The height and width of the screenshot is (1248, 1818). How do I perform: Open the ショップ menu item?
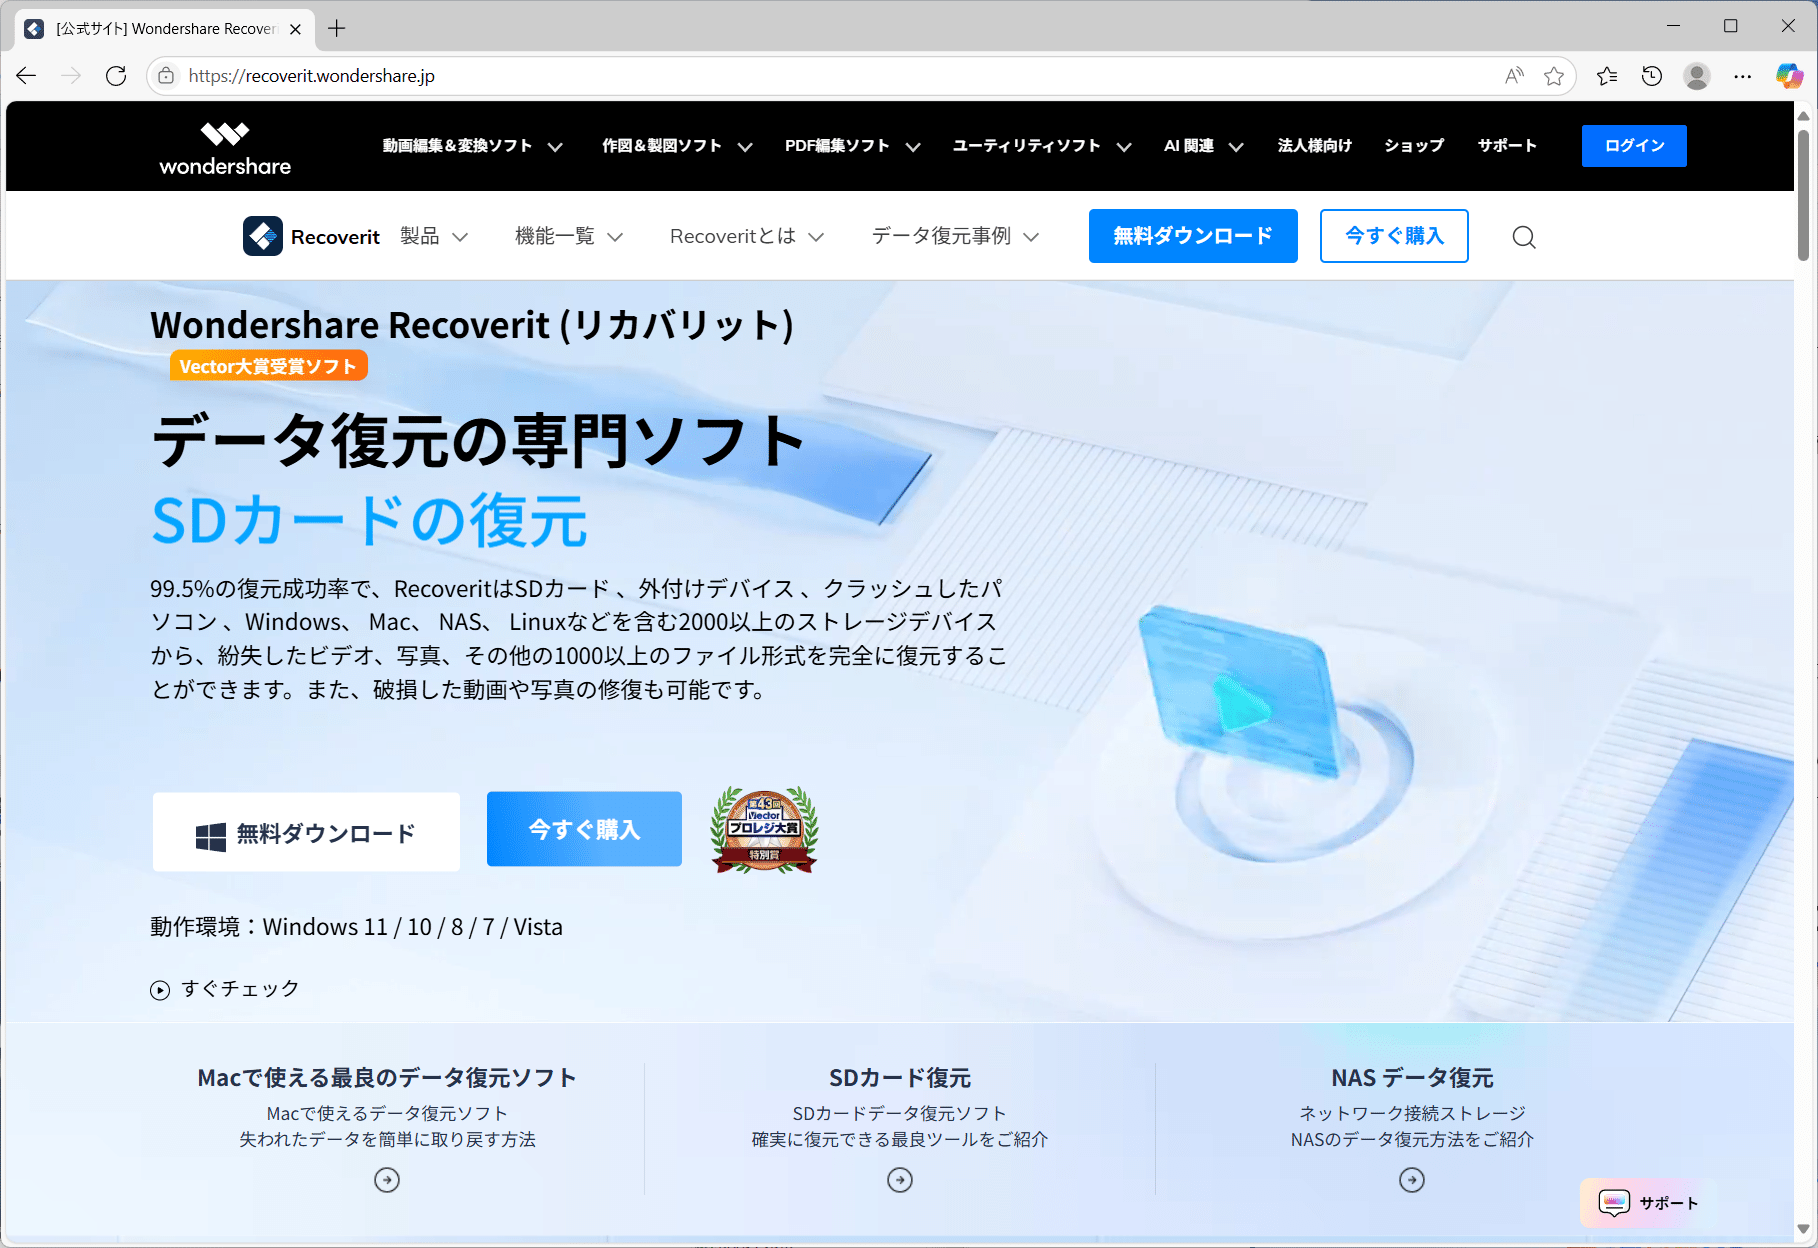pyautogui.click(x=1413, y=146)
